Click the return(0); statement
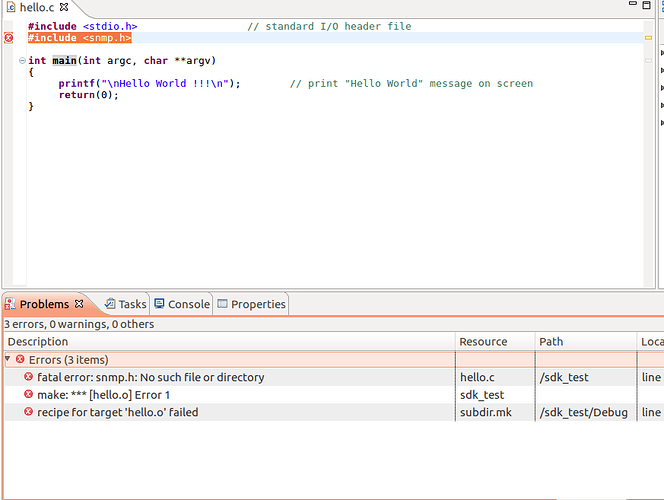Screen dimensions: 664x500 89,95
